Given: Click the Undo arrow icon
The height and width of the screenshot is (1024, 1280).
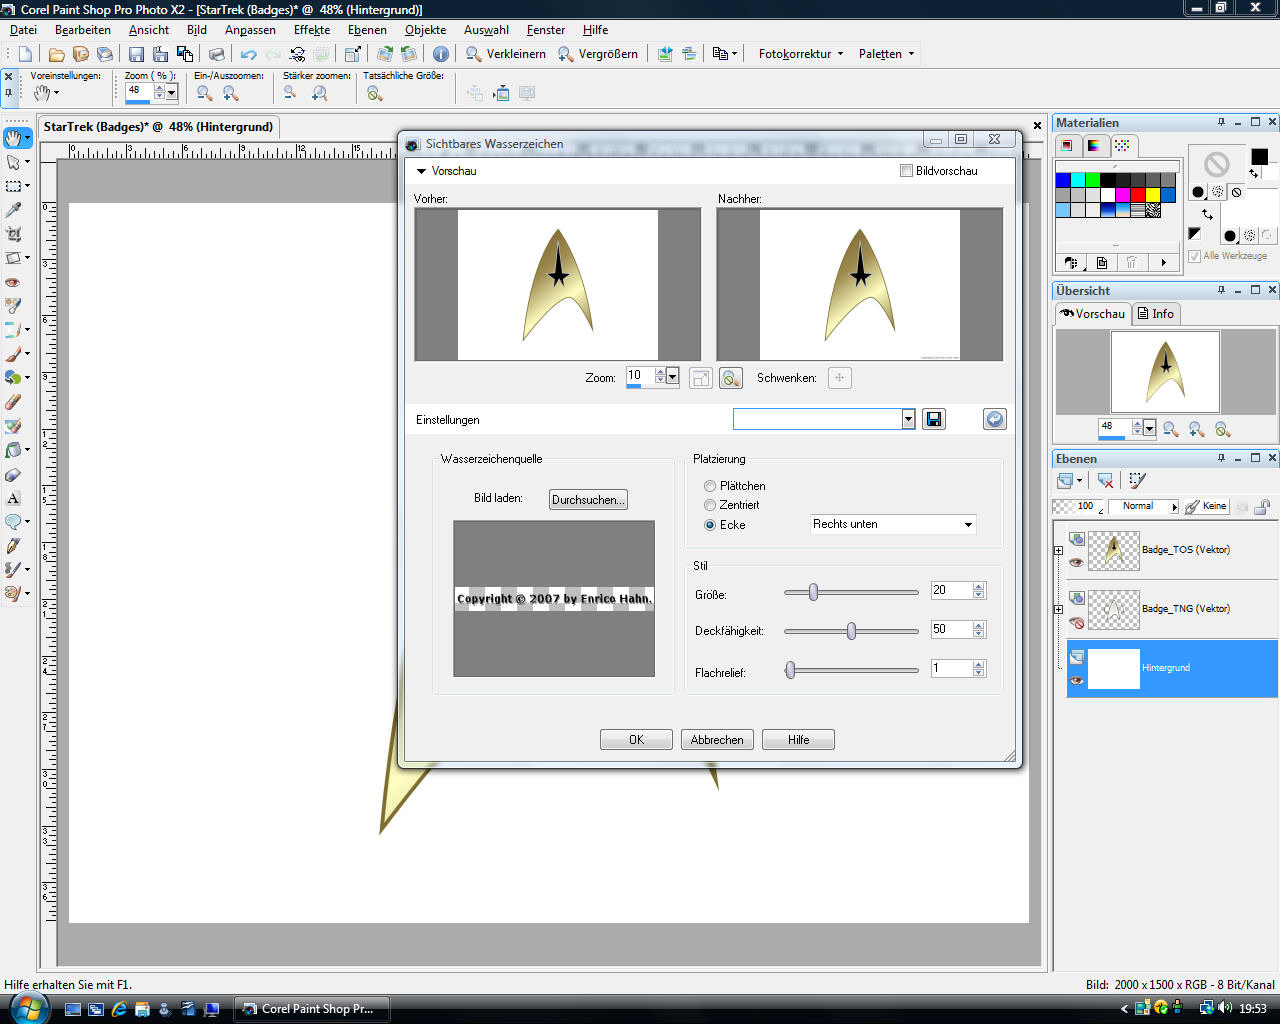Looking at the screenshot, I should pyautogui.click(x=249, y=54).
